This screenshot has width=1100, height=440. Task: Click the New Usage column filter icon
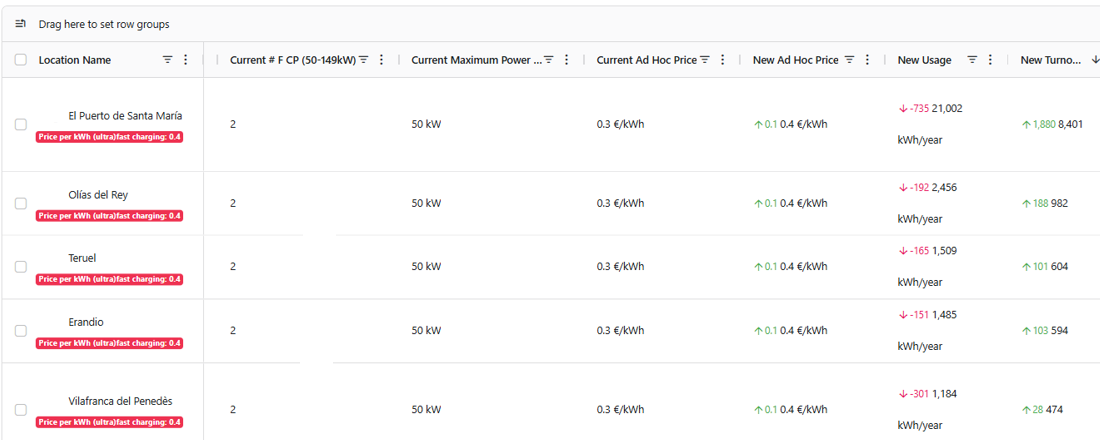[972, 60]
